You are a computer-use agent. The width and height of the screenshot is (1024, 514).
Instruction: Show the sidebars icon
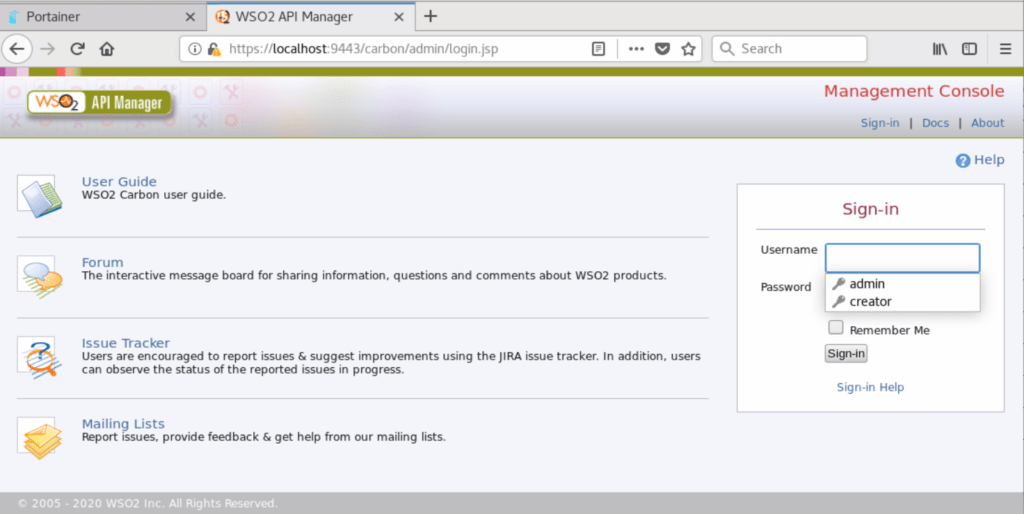click(969, 49)
